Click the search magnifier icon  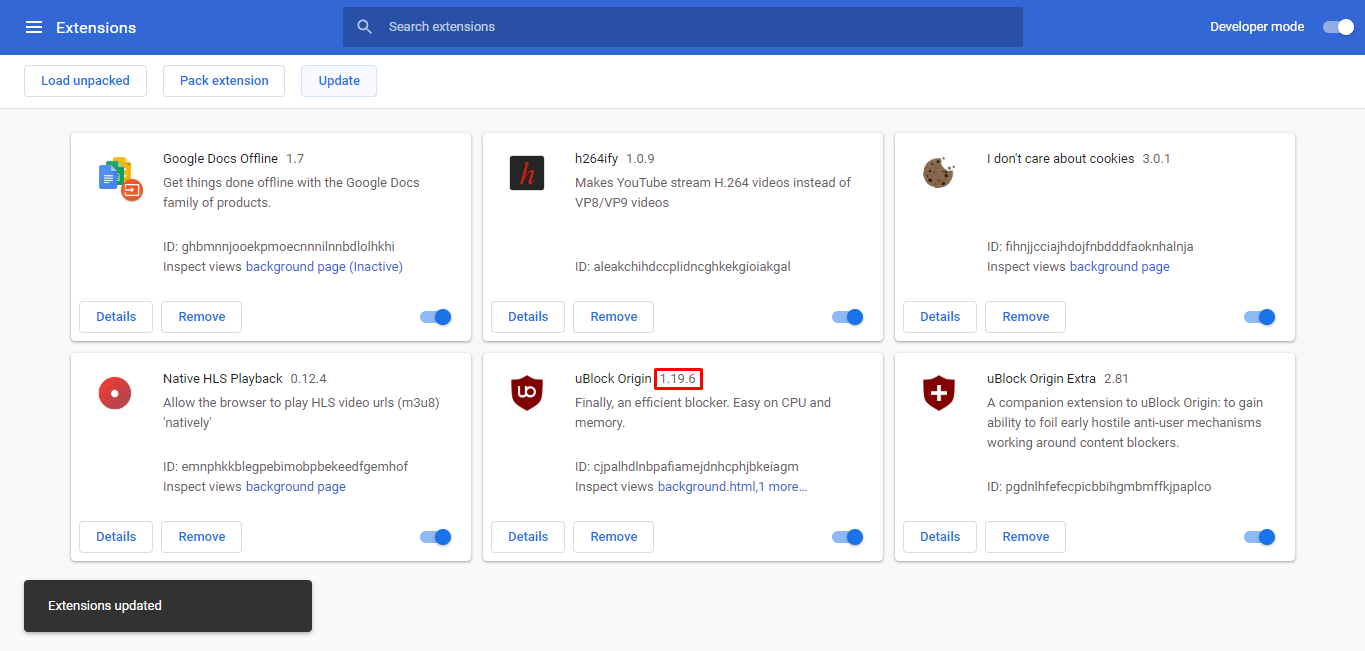[365, 27]
